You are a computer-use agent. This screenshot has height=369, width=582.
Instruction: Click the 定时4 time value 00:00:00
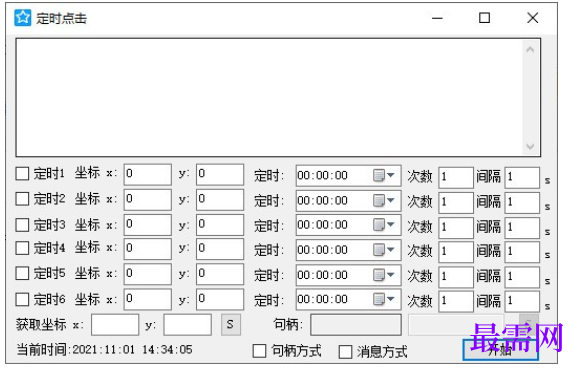323,250
